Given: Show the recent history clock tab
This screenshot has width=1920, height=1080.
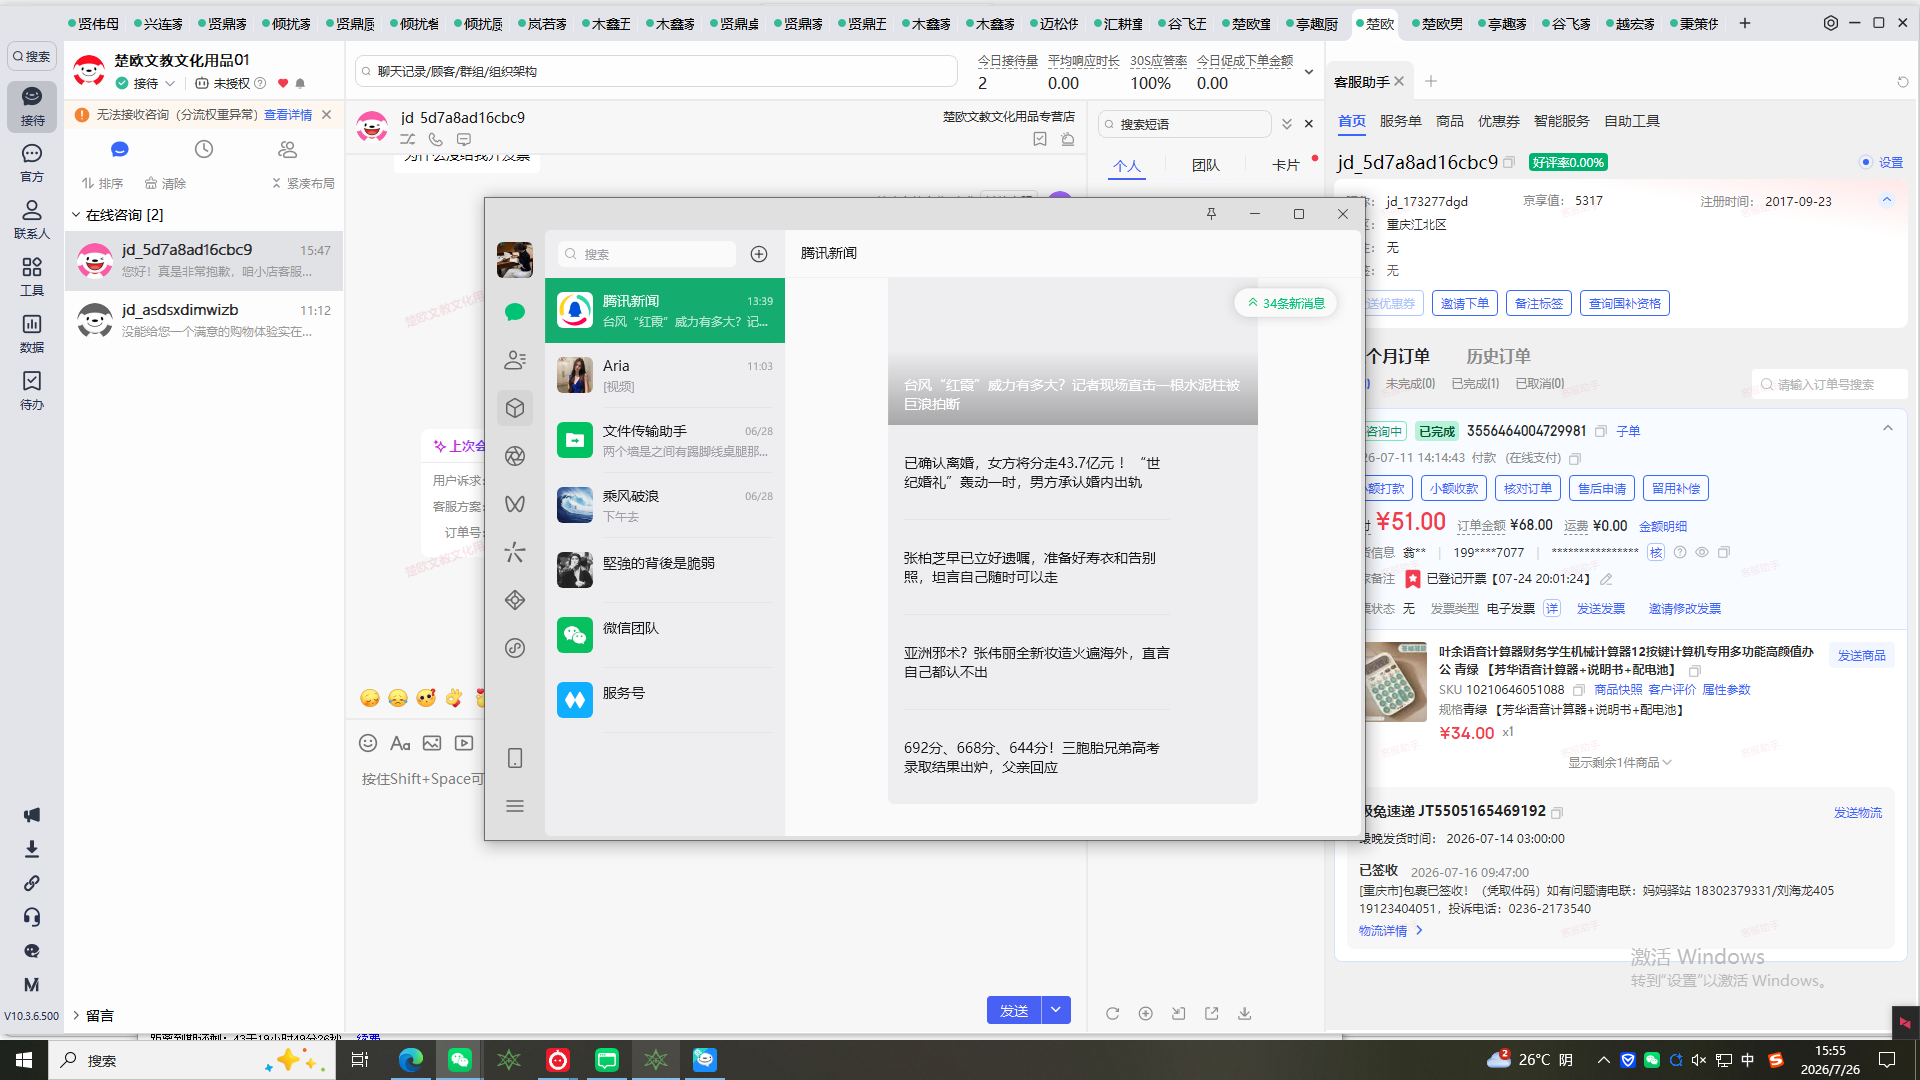Looking at the screenshot, I should [204, 149].
